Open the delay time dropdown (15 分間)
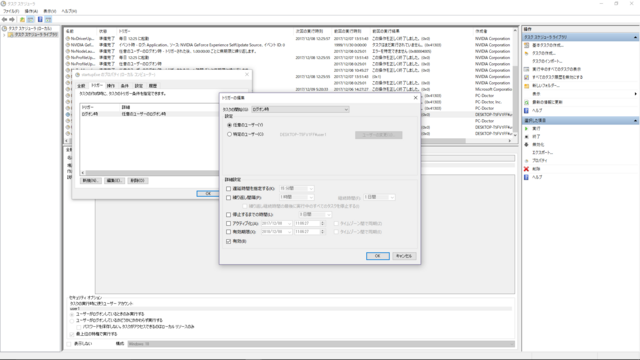This screenshot has height=360, width=640. (297, 189)
